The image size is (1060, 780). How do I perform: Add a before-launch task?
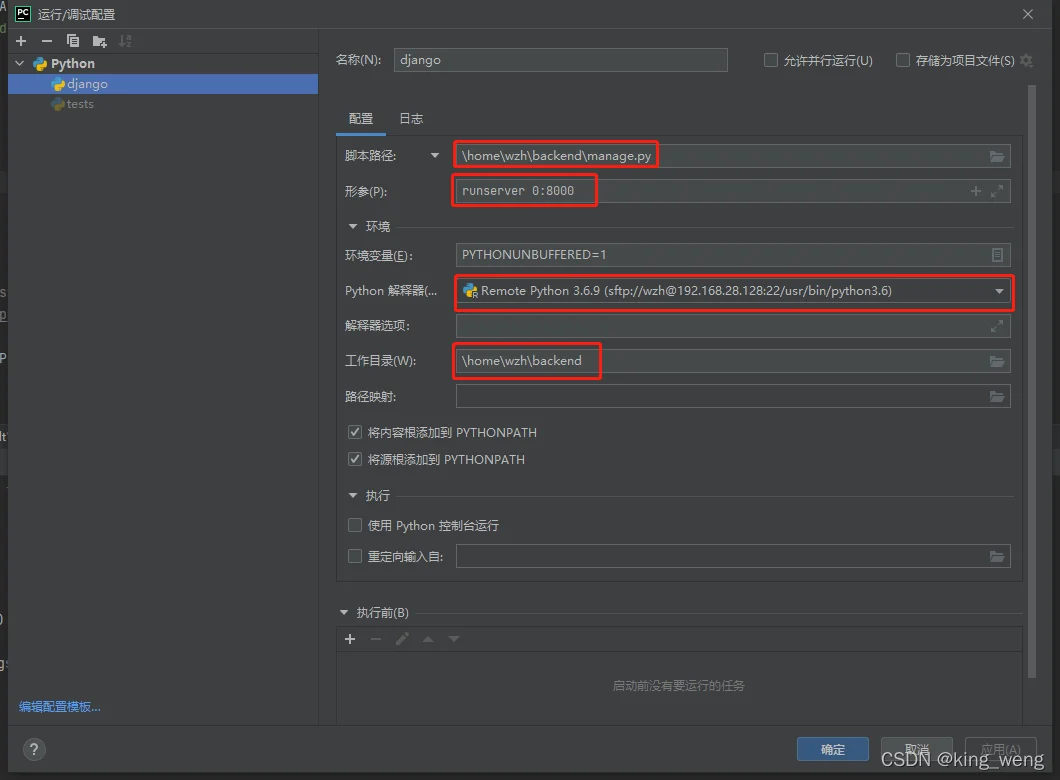(350, 639)
